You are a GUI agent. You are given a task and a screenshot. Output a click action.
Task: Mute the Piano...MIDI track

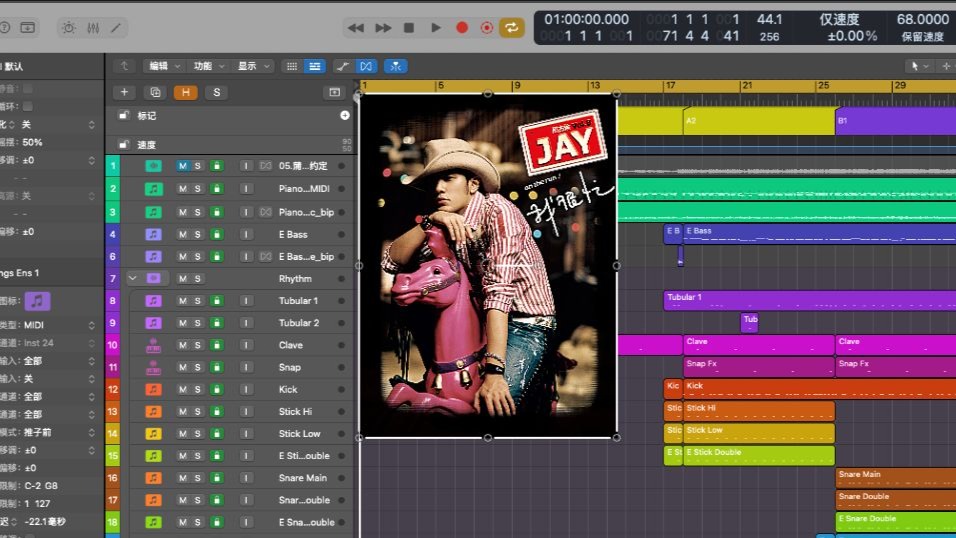click(182, 188)
